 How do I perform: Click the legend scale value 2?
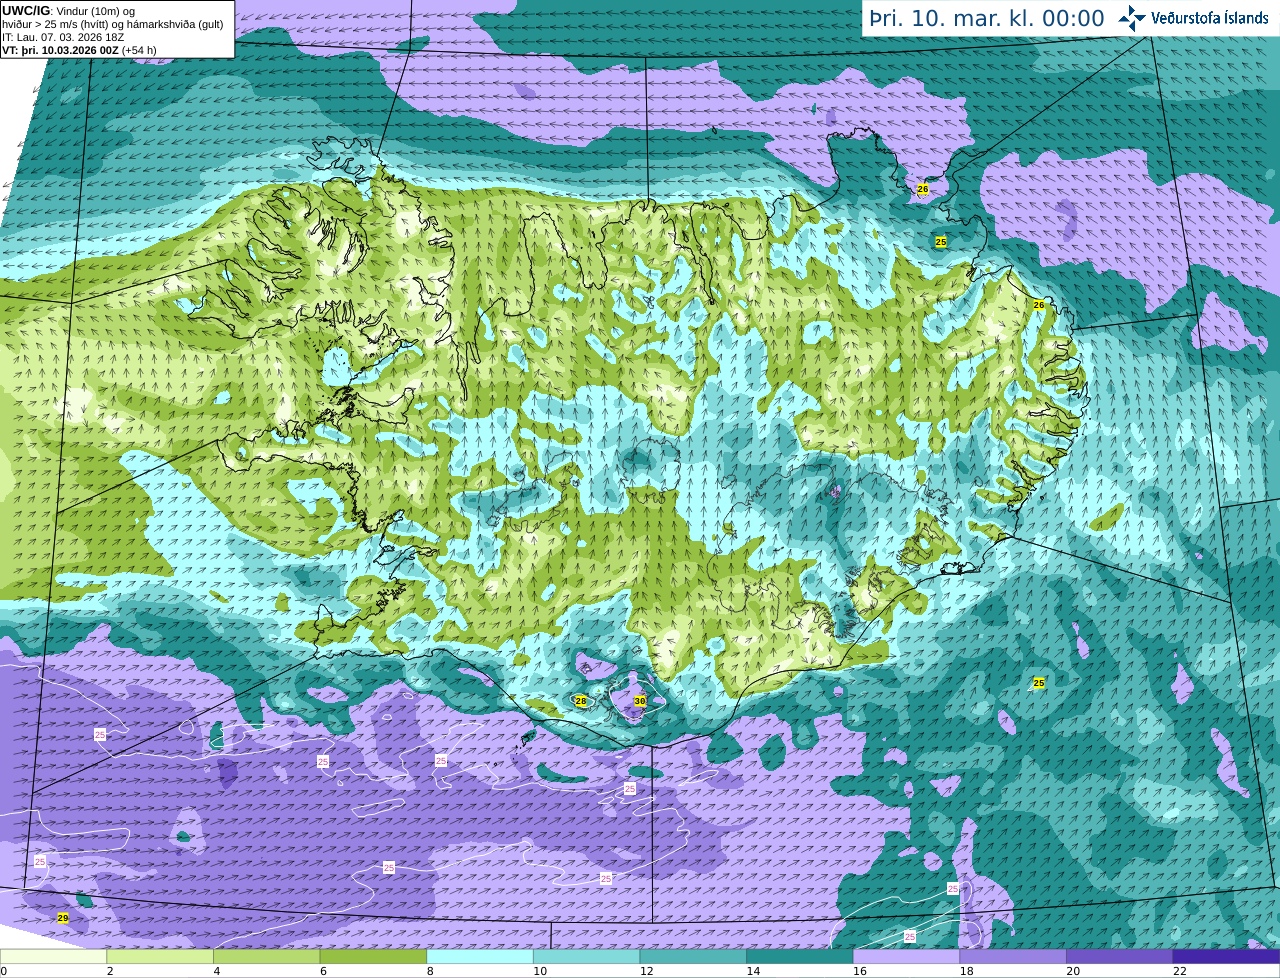pyautogui.click(x=110, y=971)
